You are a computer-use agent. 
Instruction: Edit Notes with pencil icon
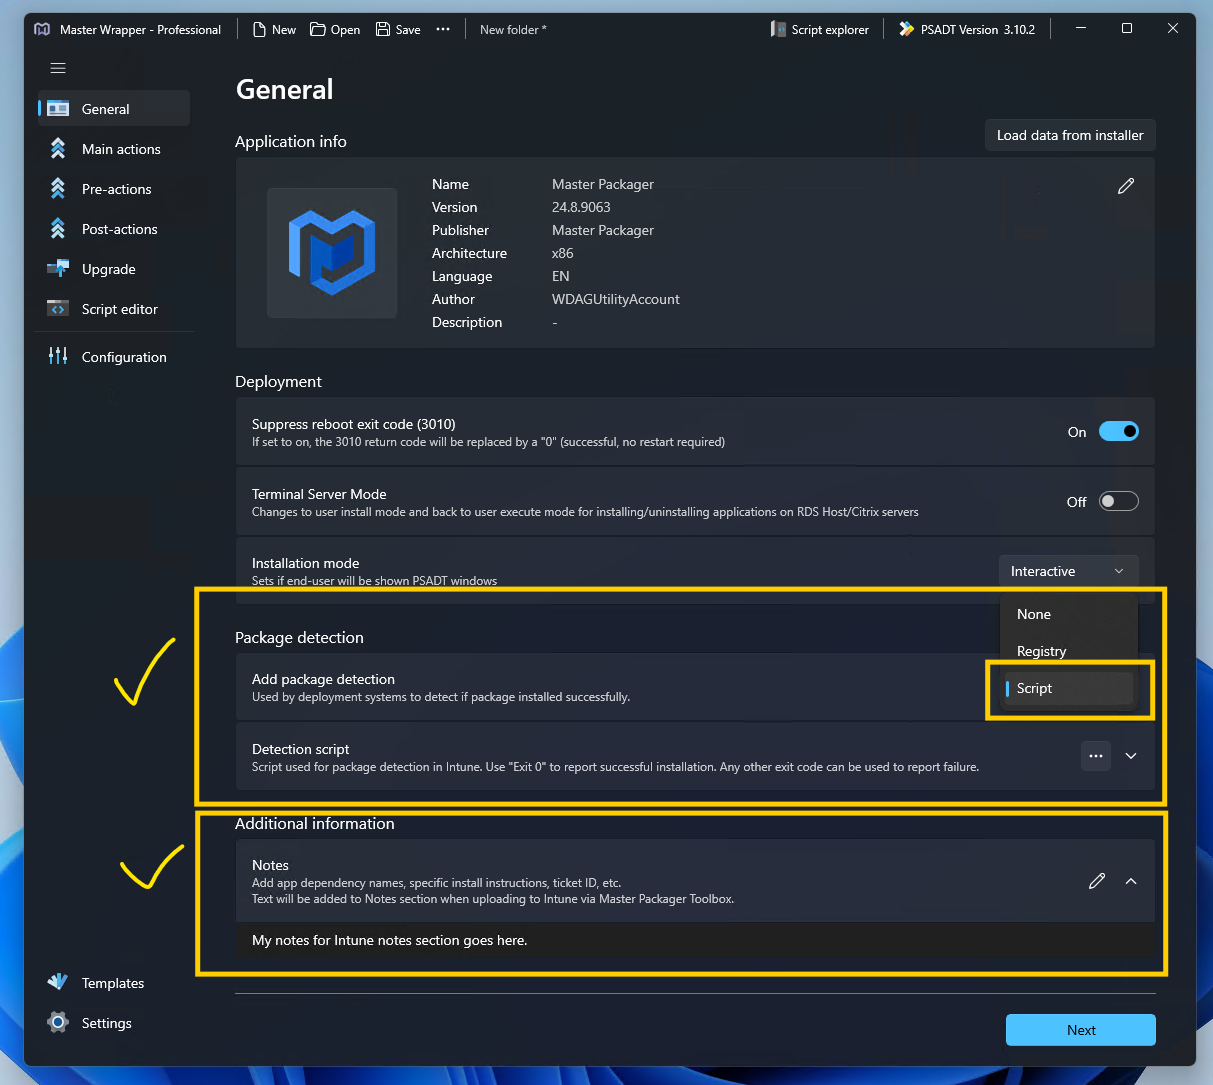tap(1097, 881)
